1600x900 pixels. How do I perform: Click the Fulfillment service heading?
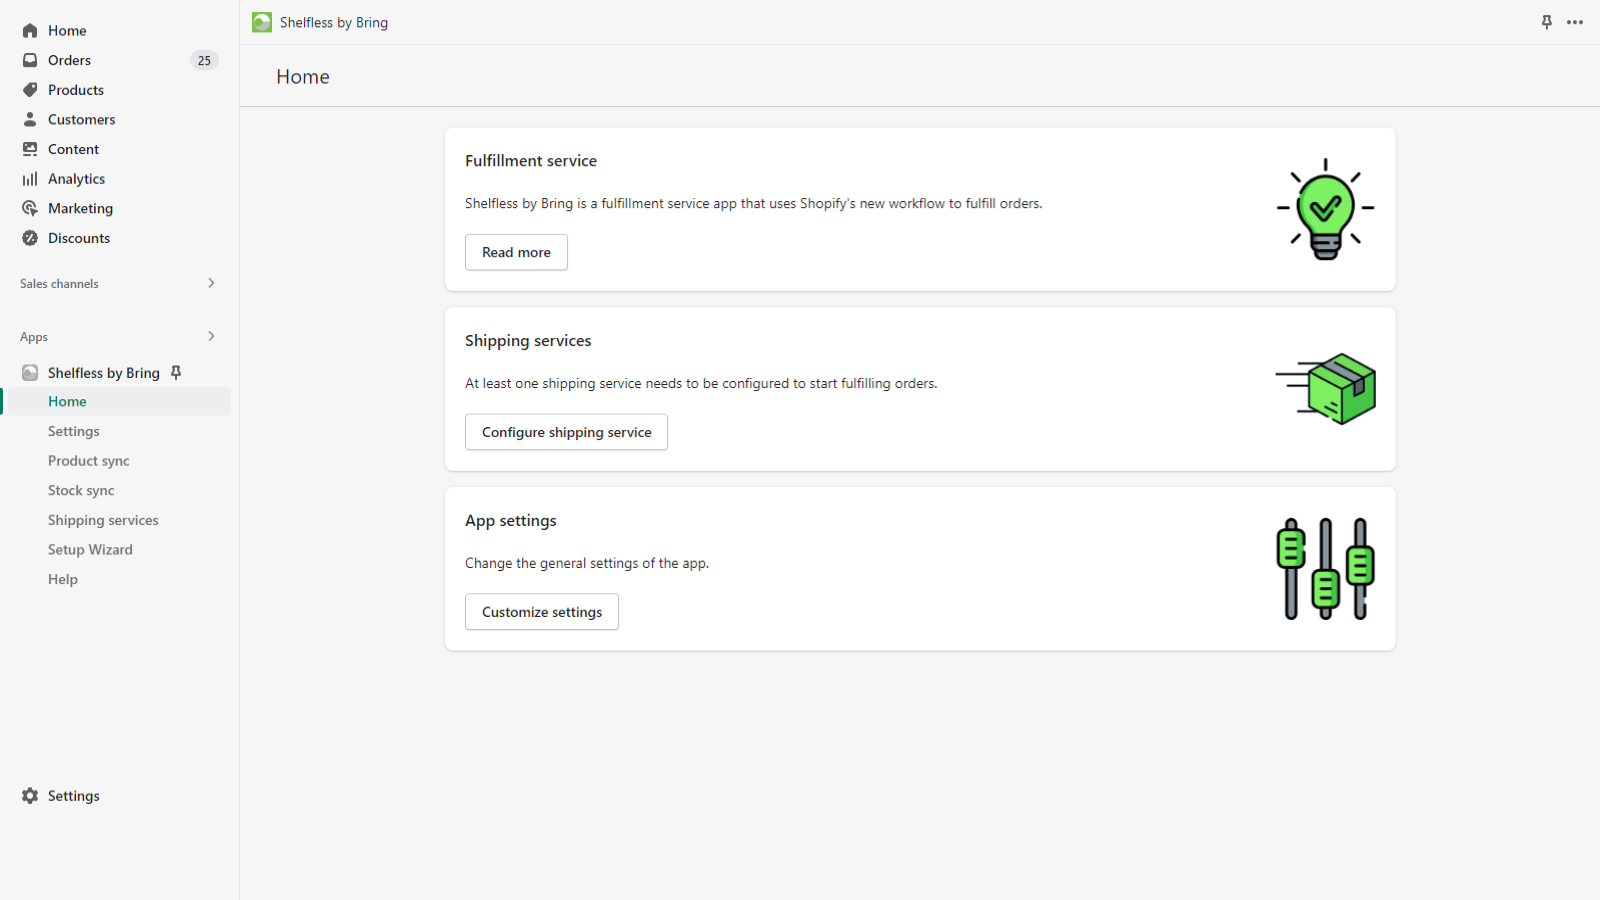coord(531,161)
